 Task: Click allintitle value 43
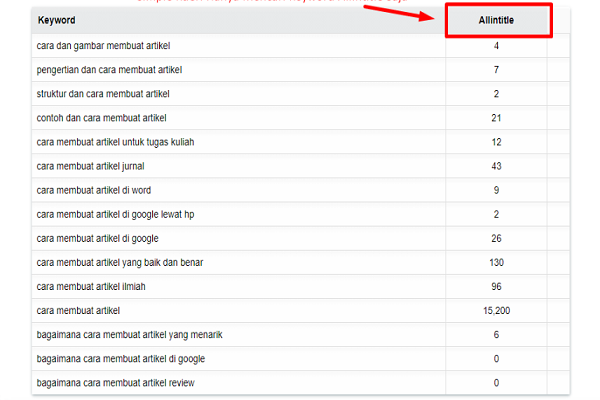pyautogui.click(x=496, y=167)
